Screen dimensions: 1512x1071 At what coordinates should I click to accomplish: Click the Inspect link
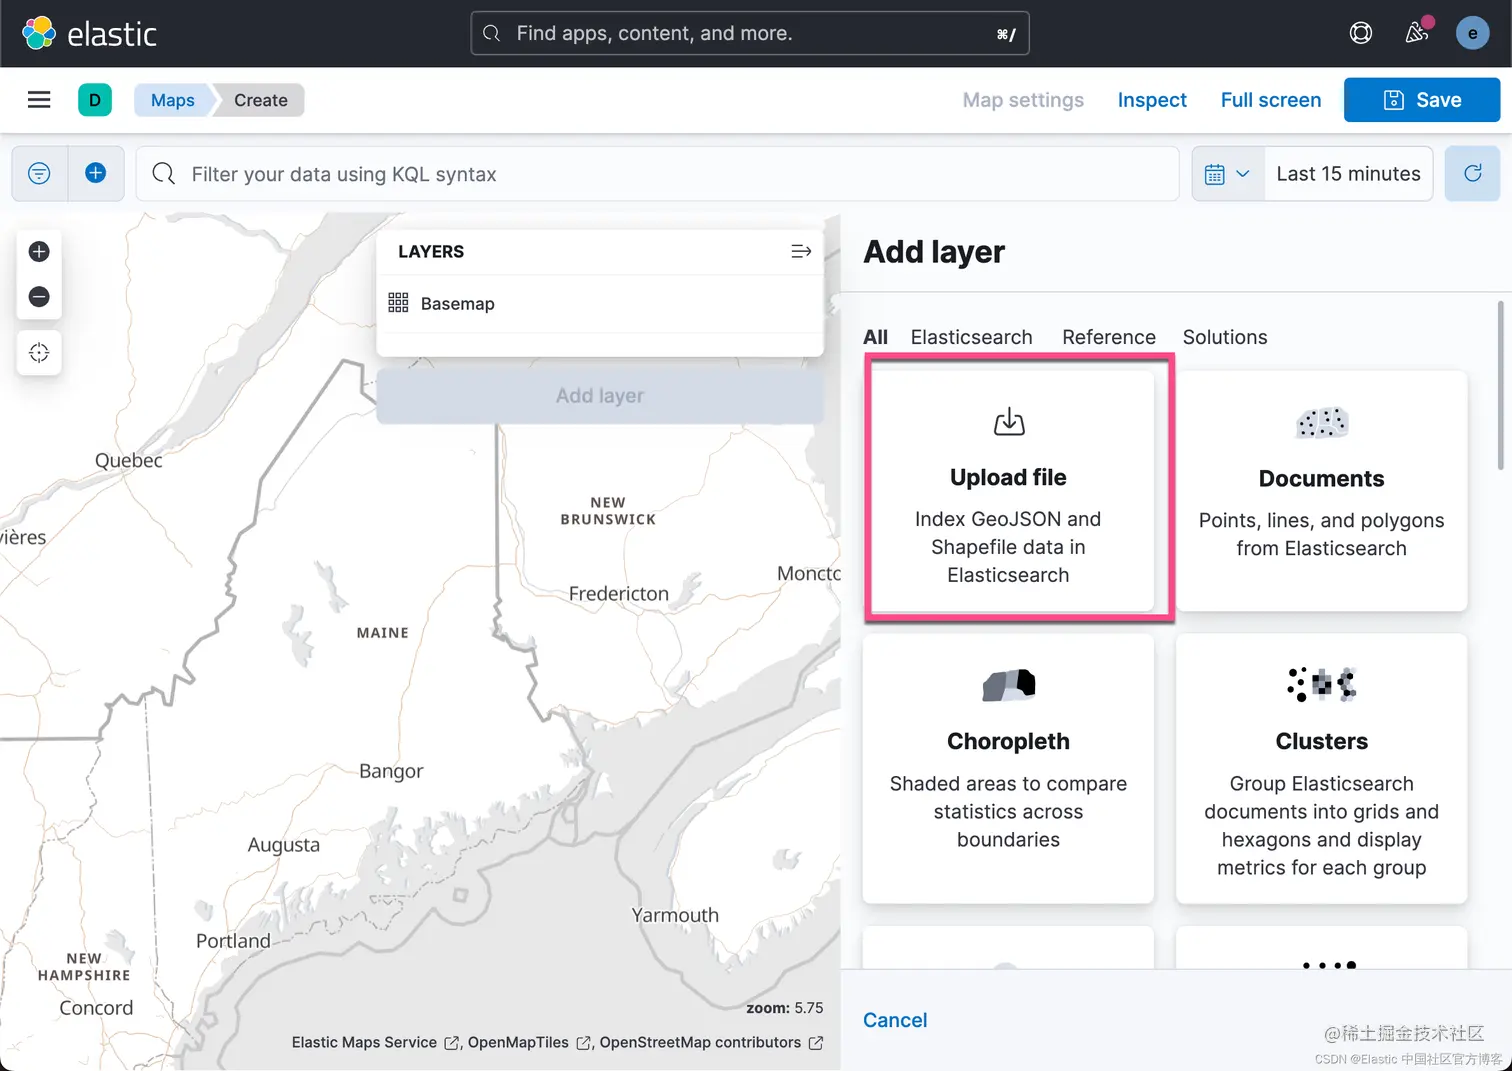(1152, 100)
